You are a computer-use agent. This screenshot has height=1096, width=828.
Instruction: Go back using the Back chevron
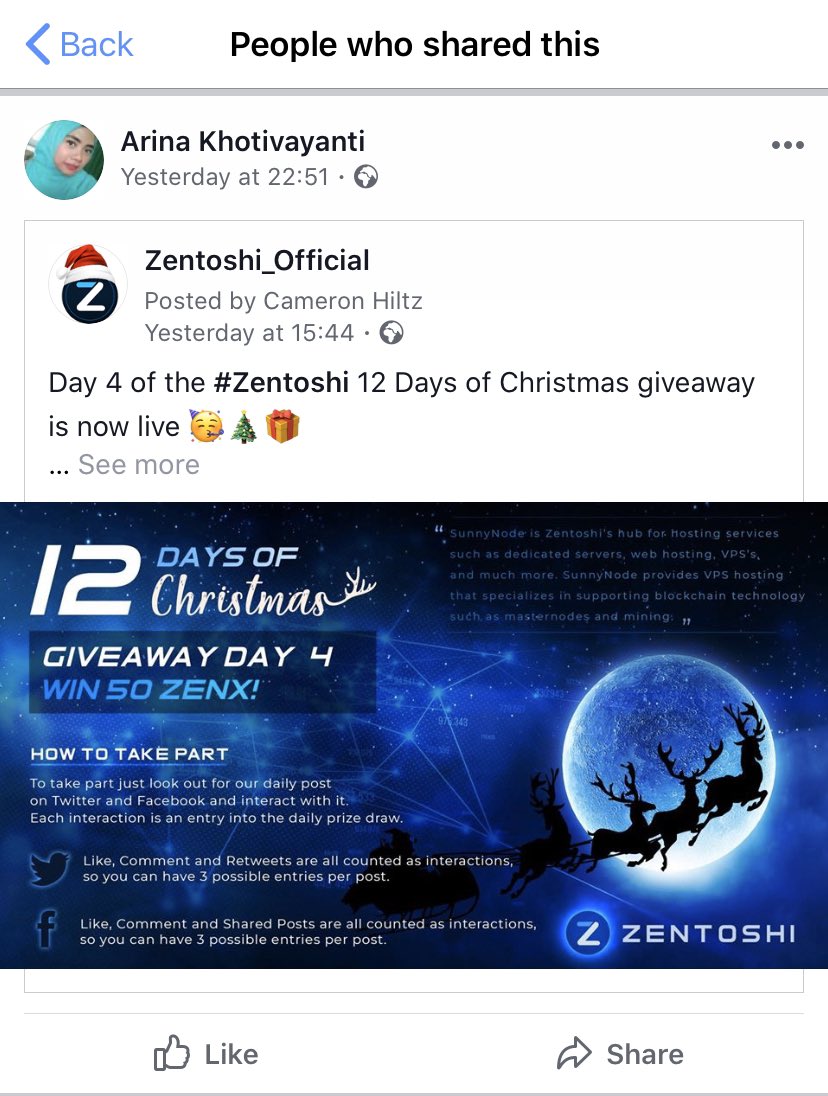click(x=38, y=44)
